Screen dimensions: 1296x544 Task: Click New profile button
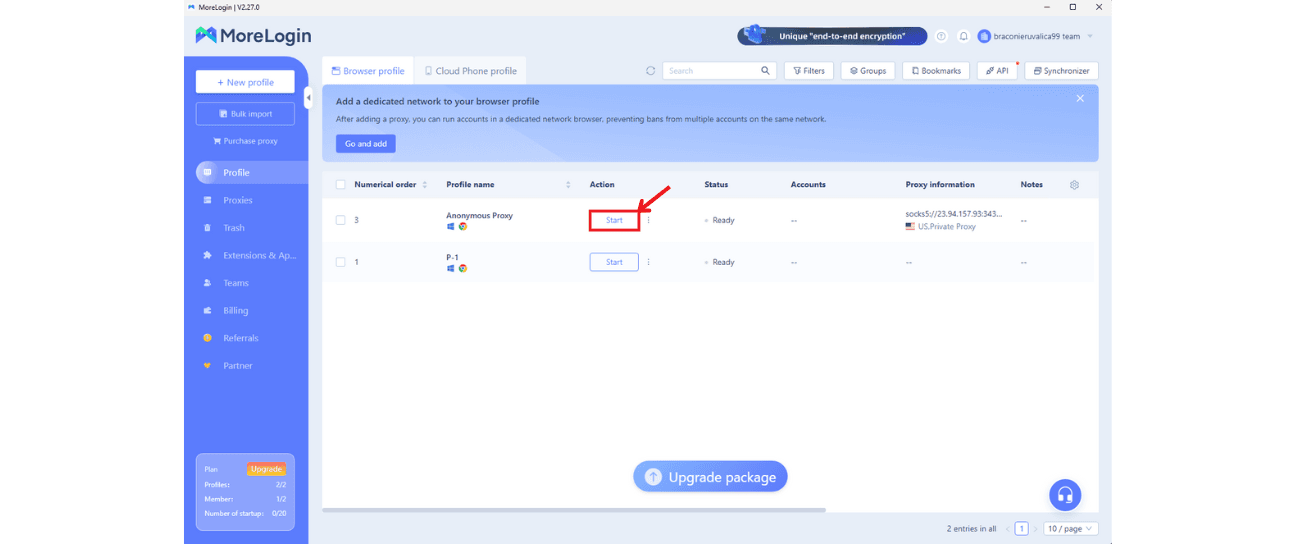click(x=245, y=82)
